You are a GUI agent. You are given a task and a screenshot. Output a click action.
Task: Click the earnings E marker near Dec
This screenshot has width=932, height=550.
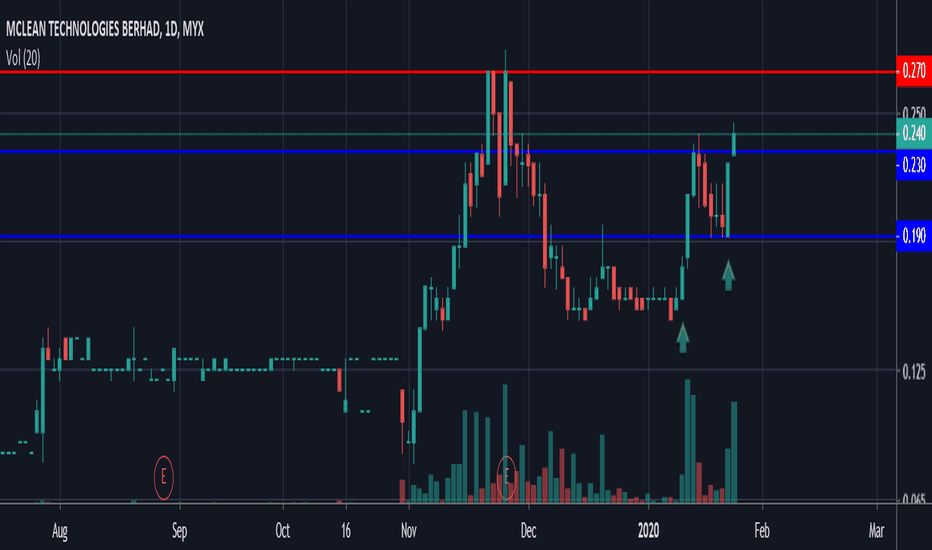coord(506,477)
